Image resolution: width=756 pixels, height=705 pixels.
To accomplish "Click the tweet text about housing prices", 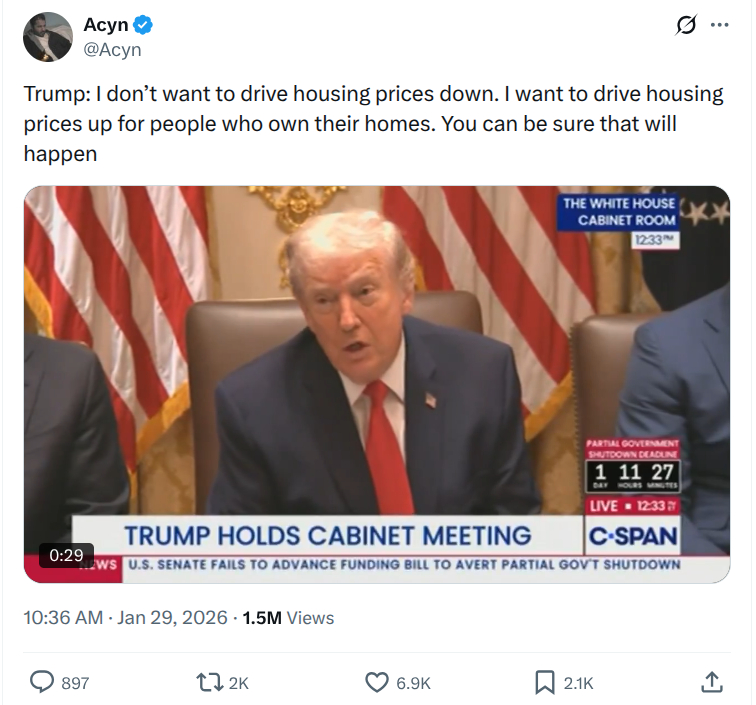I will 373,124.
